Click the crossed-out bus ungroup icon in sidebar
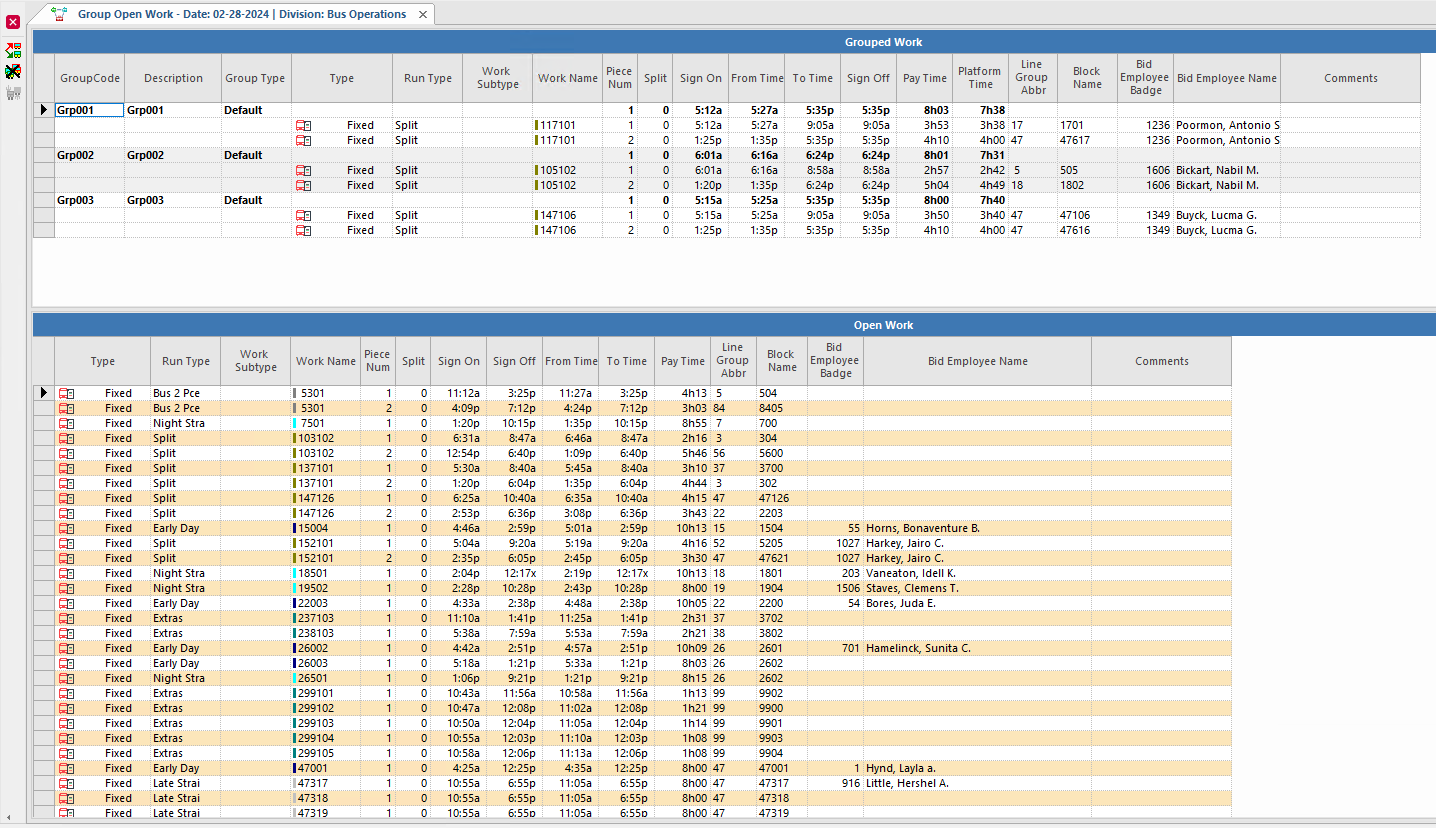The width and height of the screenshot is (1436, 828). [13, 71]
